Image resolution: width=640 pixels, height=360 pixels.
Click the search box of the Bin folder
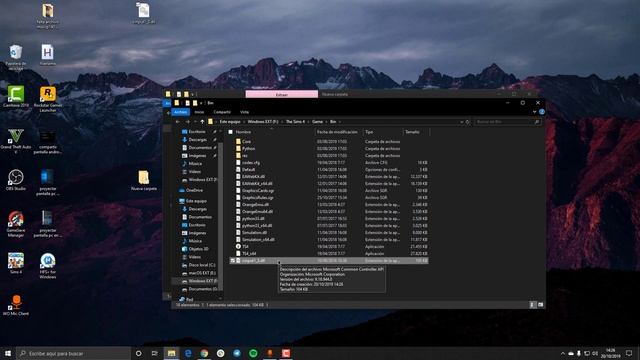pyautogui.click(x=508, y=122)
